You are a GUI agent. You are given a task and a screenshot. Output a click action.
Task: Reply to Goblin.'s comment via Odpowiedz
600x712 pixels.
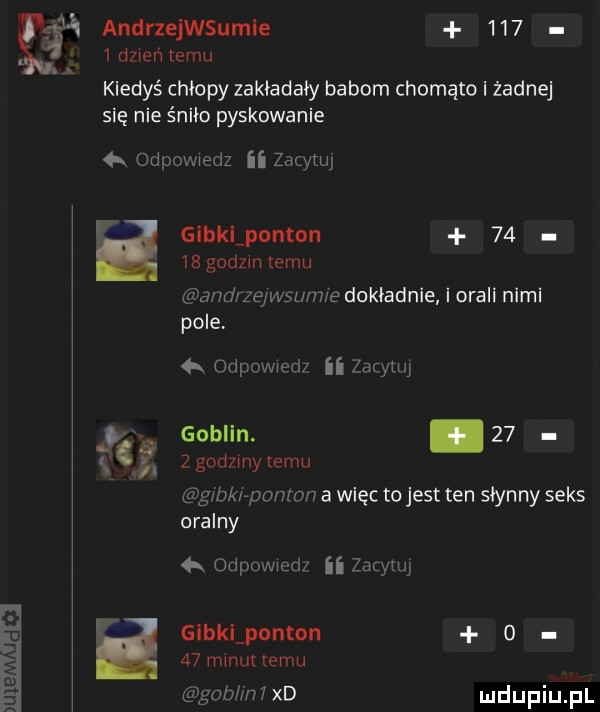(x=245, y=565)
